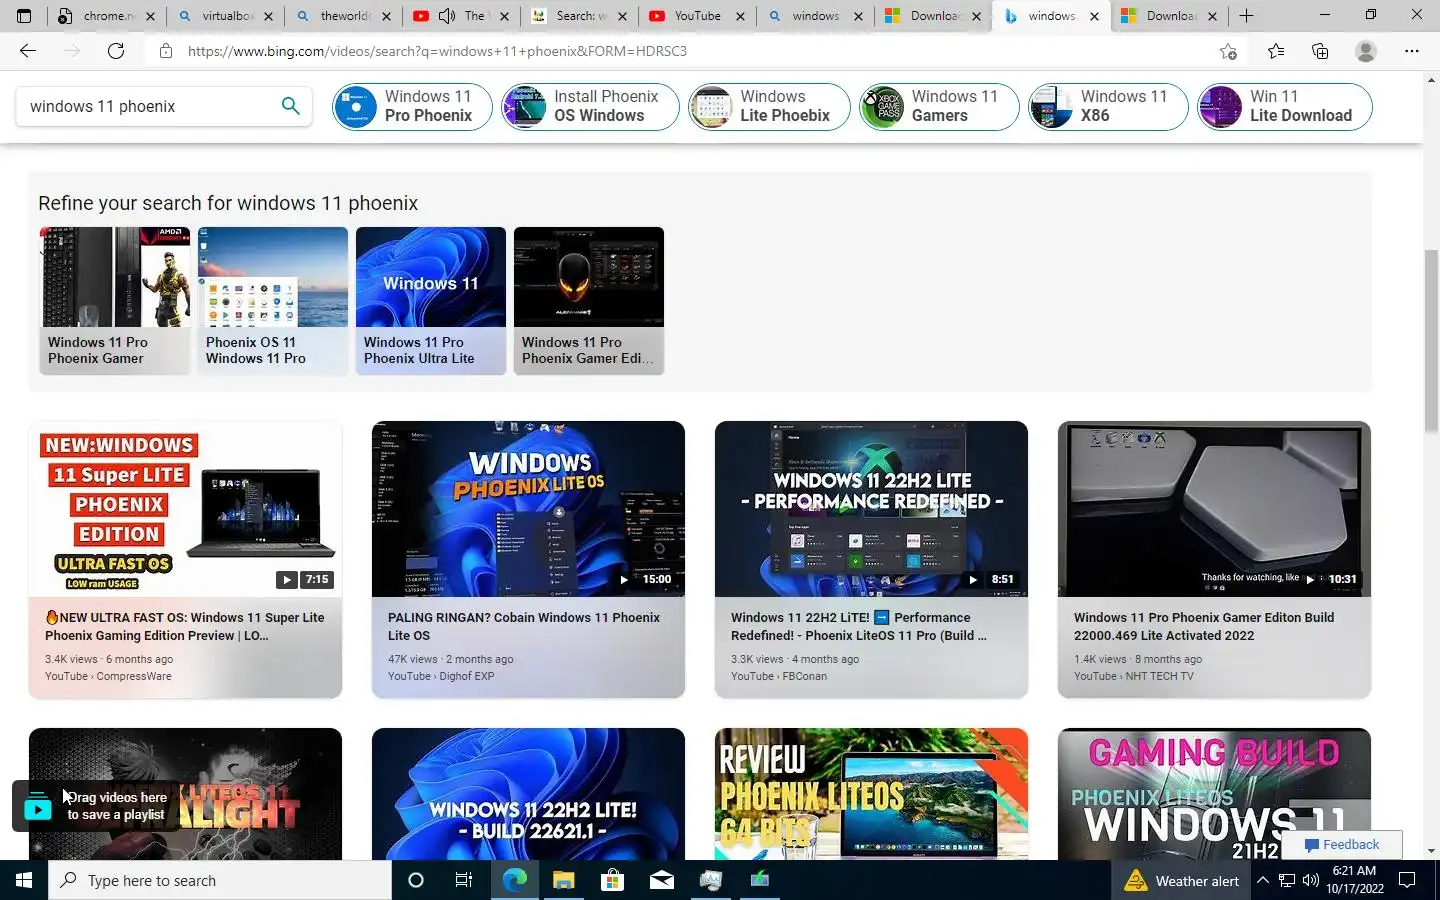
Task: Open Windows 11 Pro Phoenix Gamer Editon title
Action: (1204, 626)
